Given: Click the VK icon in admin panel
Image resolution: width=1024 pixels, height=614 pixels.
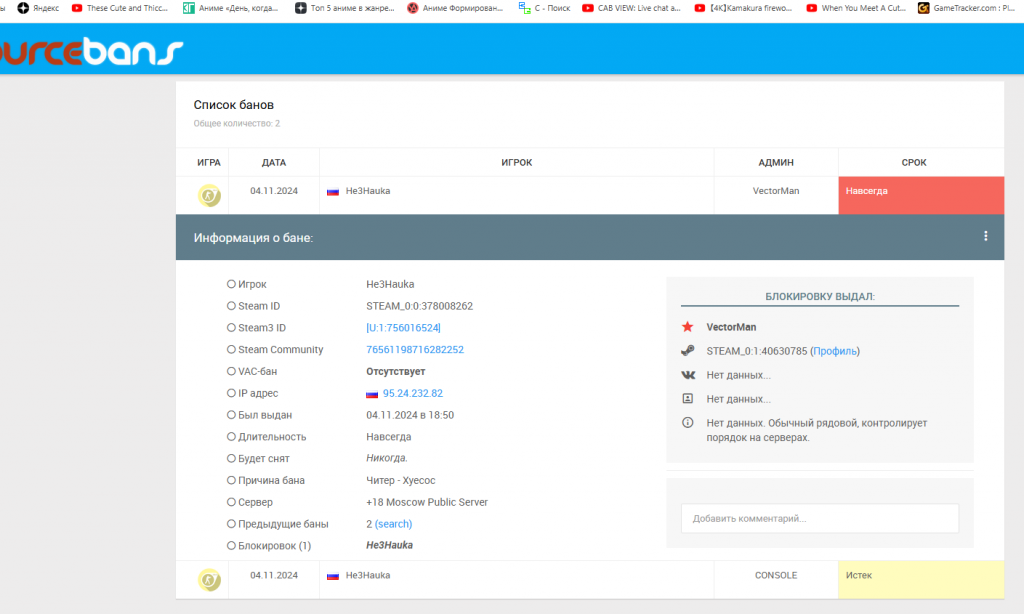Looking at the screenshot, I should [687, 375].
